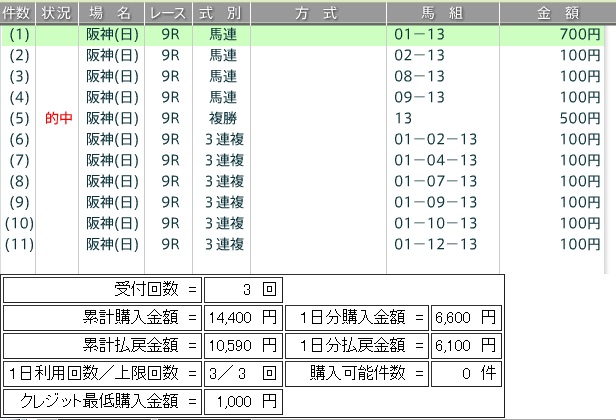Click the 3／3 回 usage count value

(243, 374)
